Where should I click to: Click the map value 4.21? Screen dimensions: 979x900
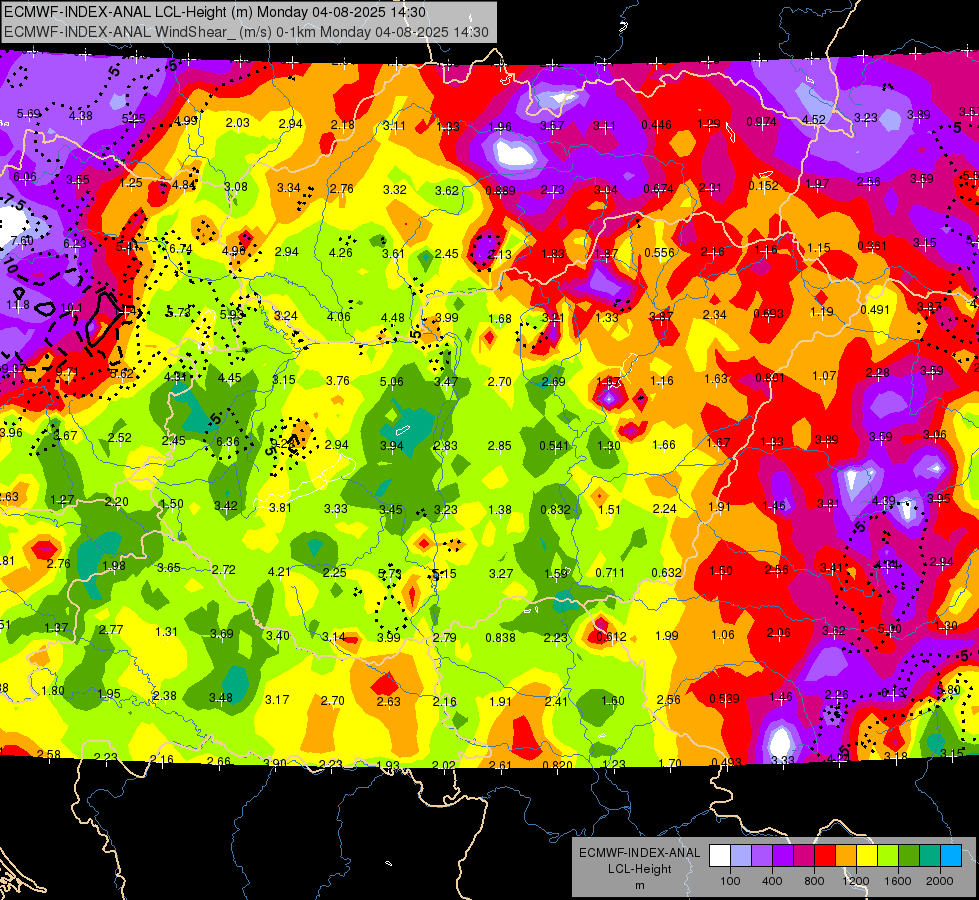pos(279,571)
